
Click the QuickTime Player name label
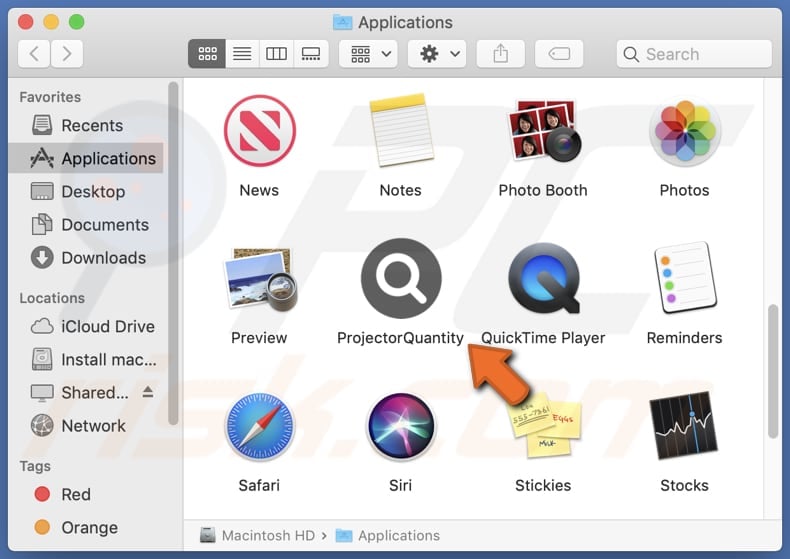click(x=543, y=338)
